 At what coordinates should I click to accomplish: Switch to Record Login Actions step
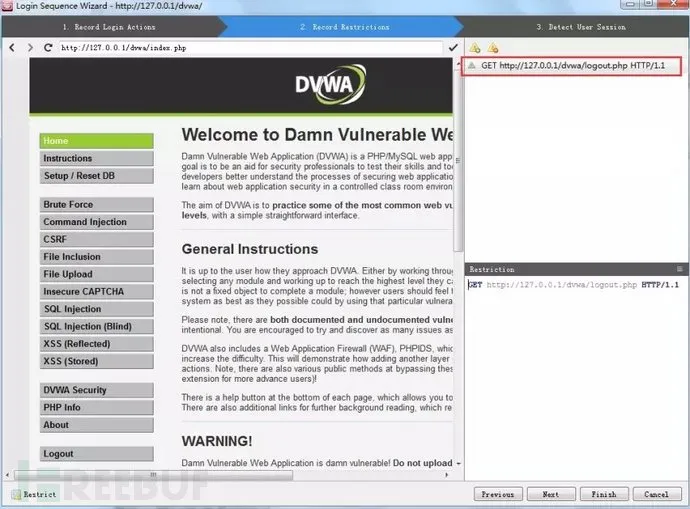[109, 27]
